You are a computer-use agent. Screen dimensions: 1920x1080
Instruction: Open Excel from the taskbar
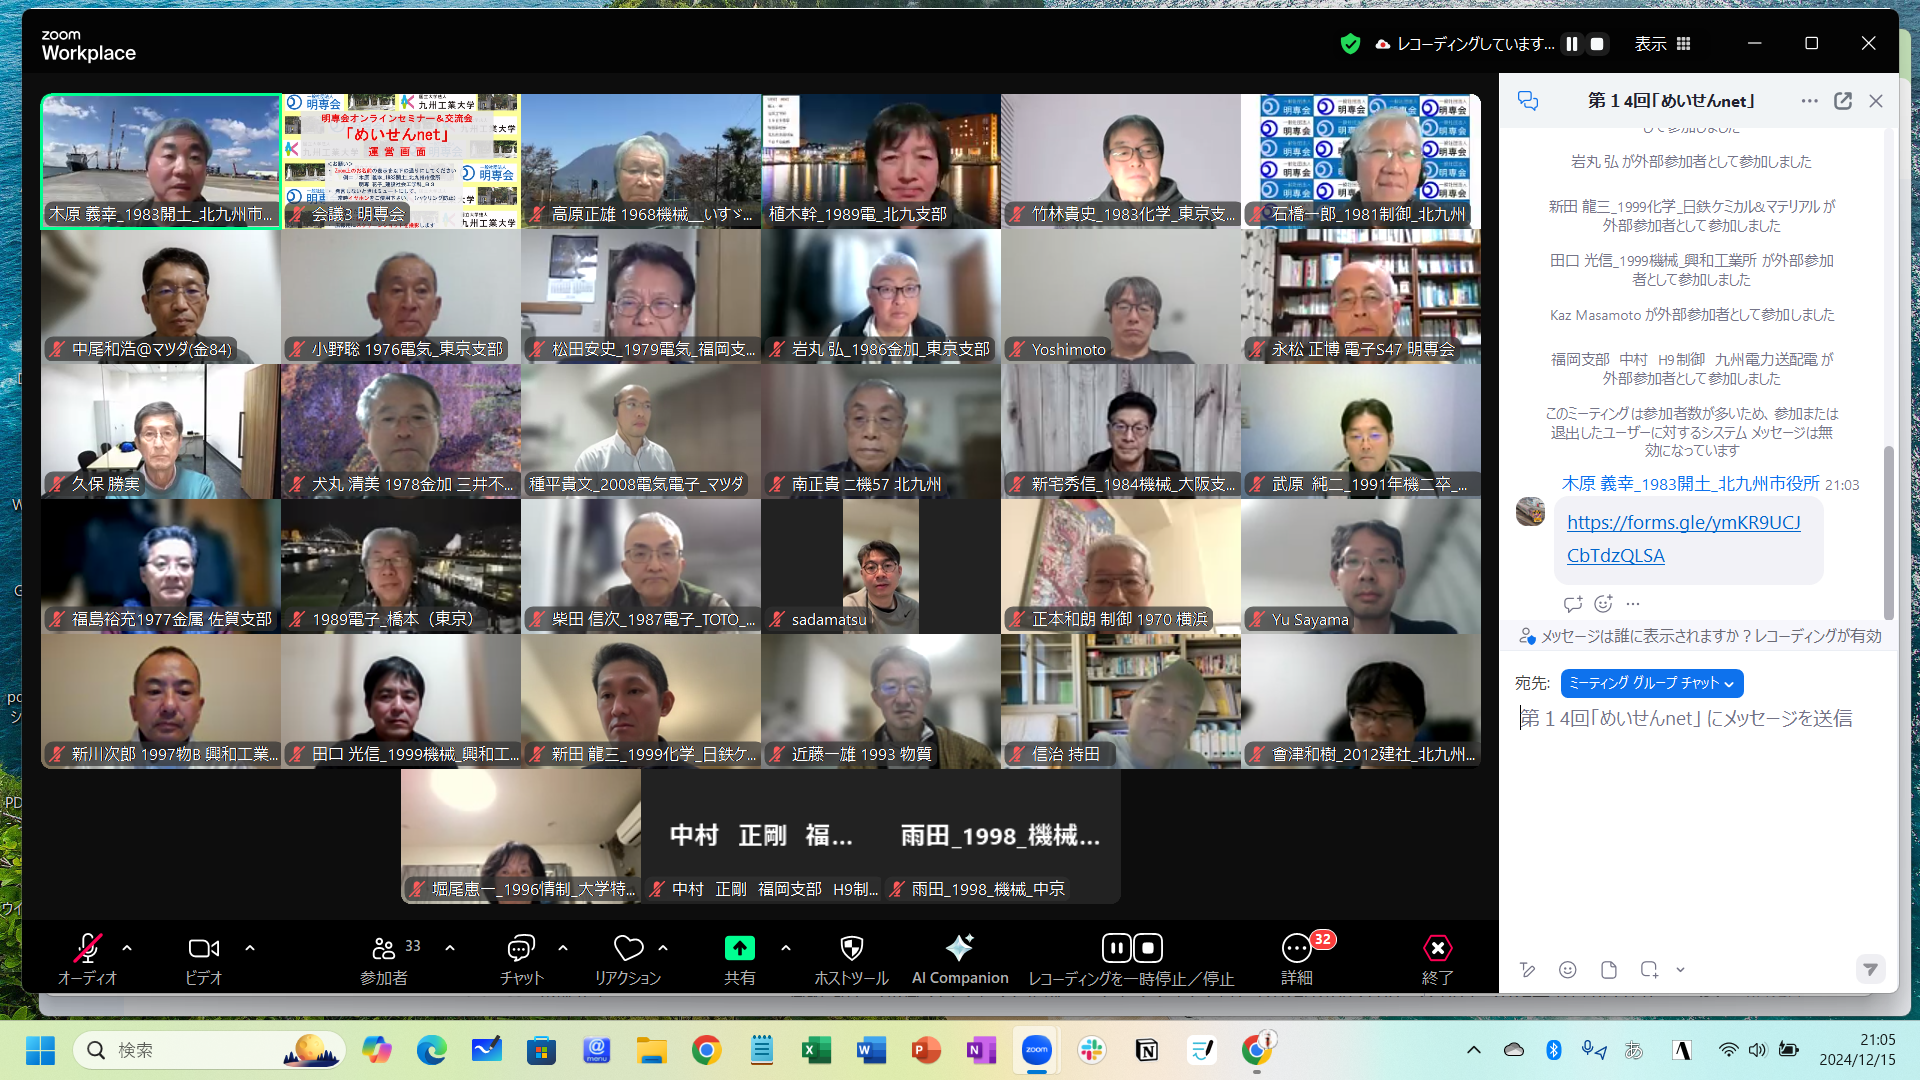pos(816,1050)
